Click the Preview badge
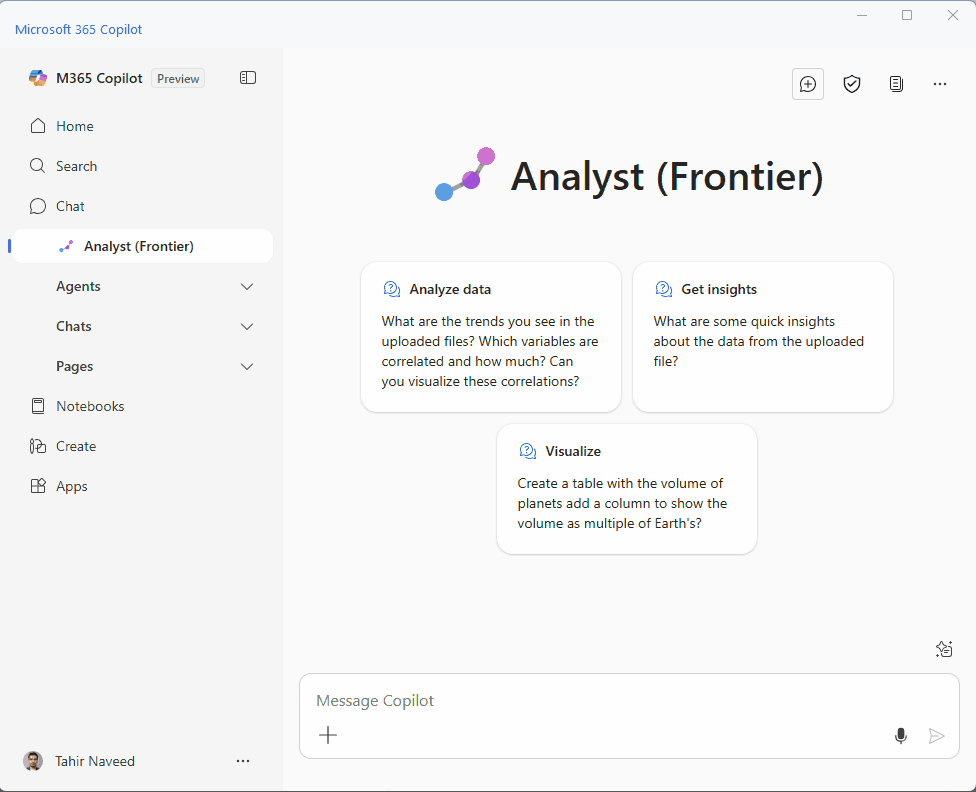The image size is (976, 792). (178, 78)
